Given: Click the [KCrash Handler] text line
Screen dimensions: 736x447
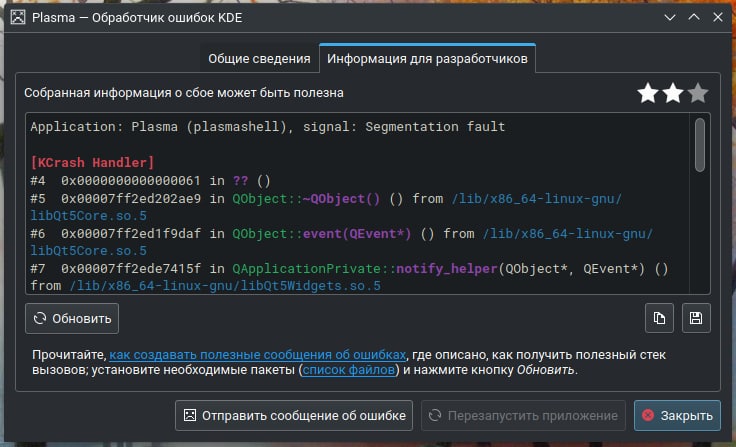Looking at the screenshot, I should point(92,162).
